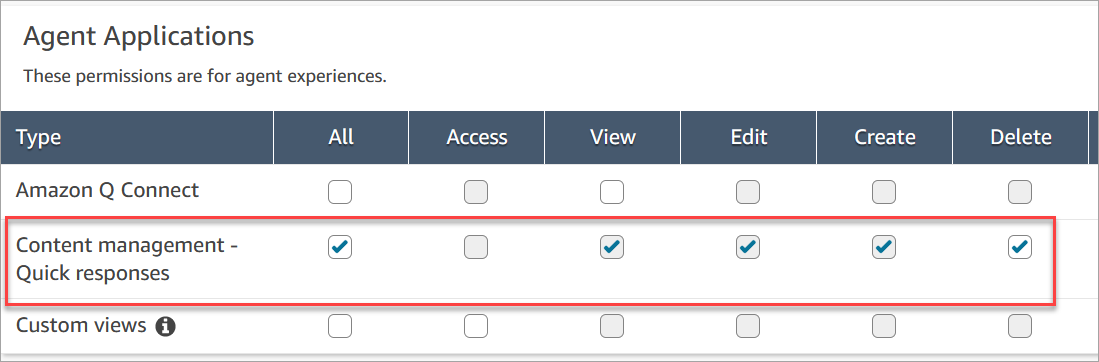Click the View column header

click(x=613, y=137)
